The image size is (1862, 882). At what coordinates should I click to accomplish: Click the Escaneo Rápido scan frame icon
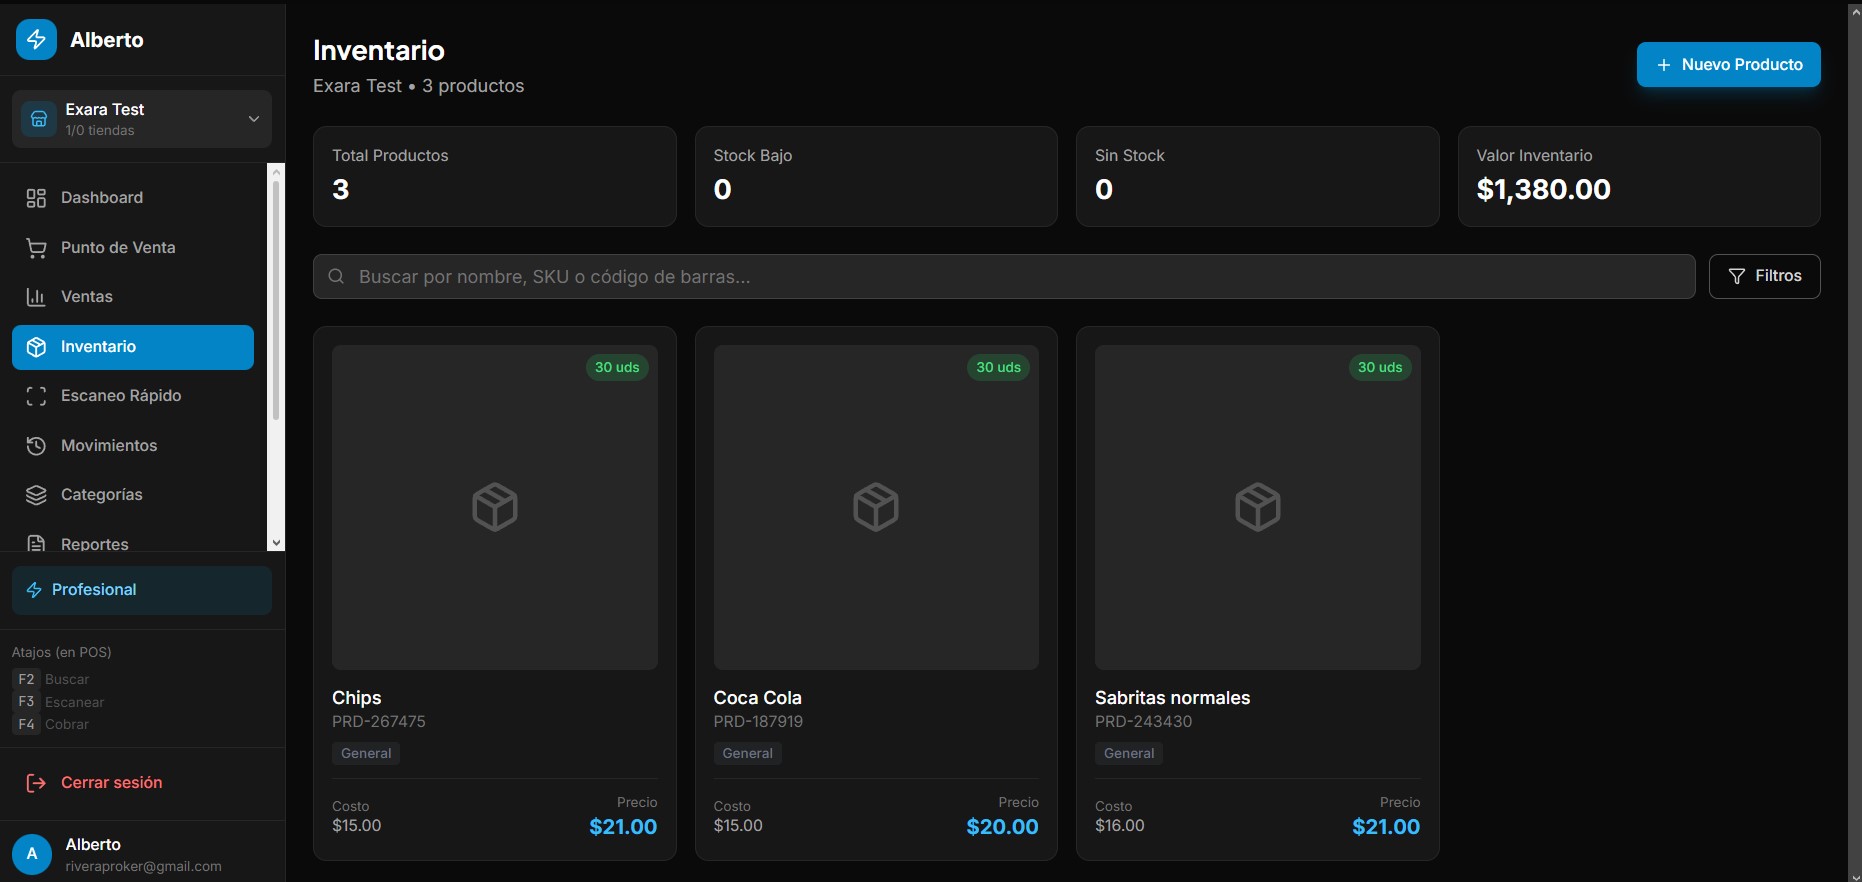click(x=36, y=396)
